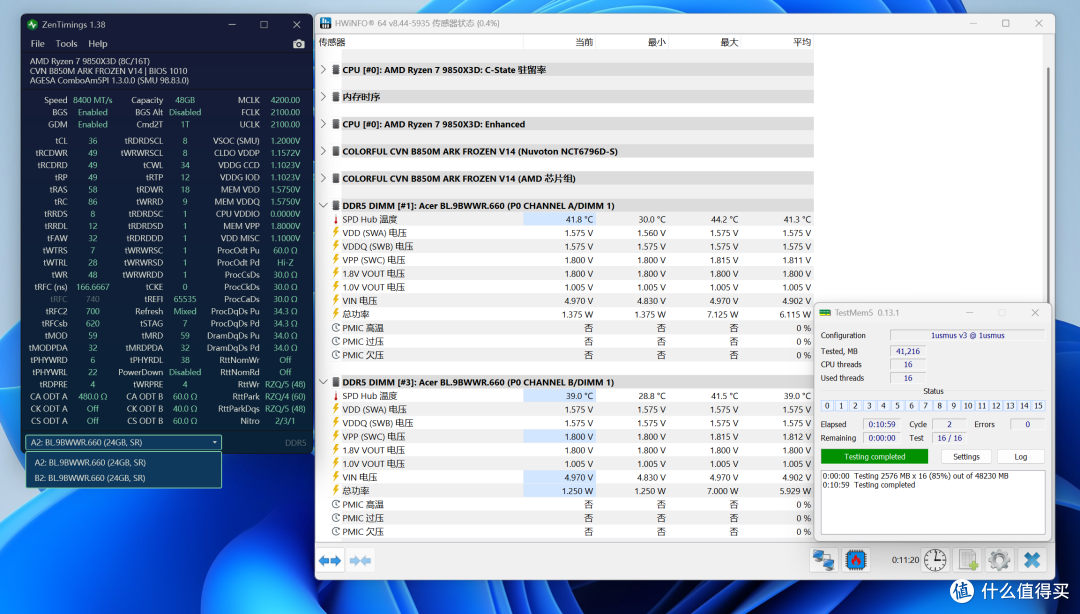Click status thread box 15 in TestMem5
This screenshot has width=1080, height=614.
1038,406
